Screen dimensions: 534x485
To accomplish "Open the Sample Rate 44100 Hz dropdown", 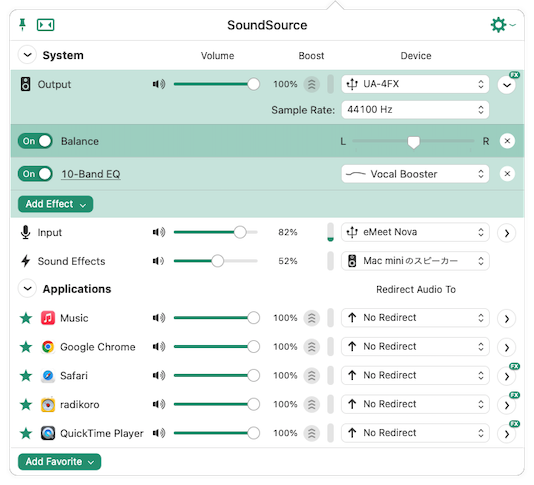I will pos(415,110).
